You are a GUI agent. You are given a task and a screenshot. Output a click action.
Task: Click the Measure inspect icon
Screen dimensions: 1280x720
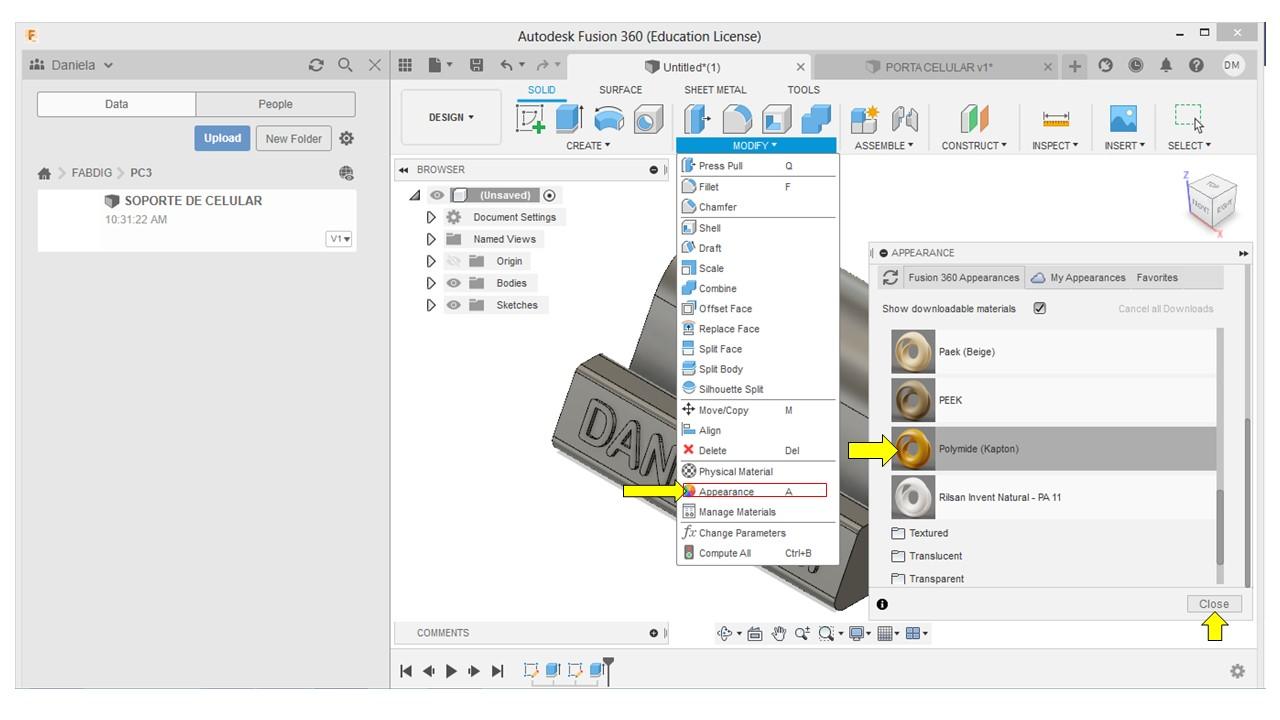(1055, 119)
